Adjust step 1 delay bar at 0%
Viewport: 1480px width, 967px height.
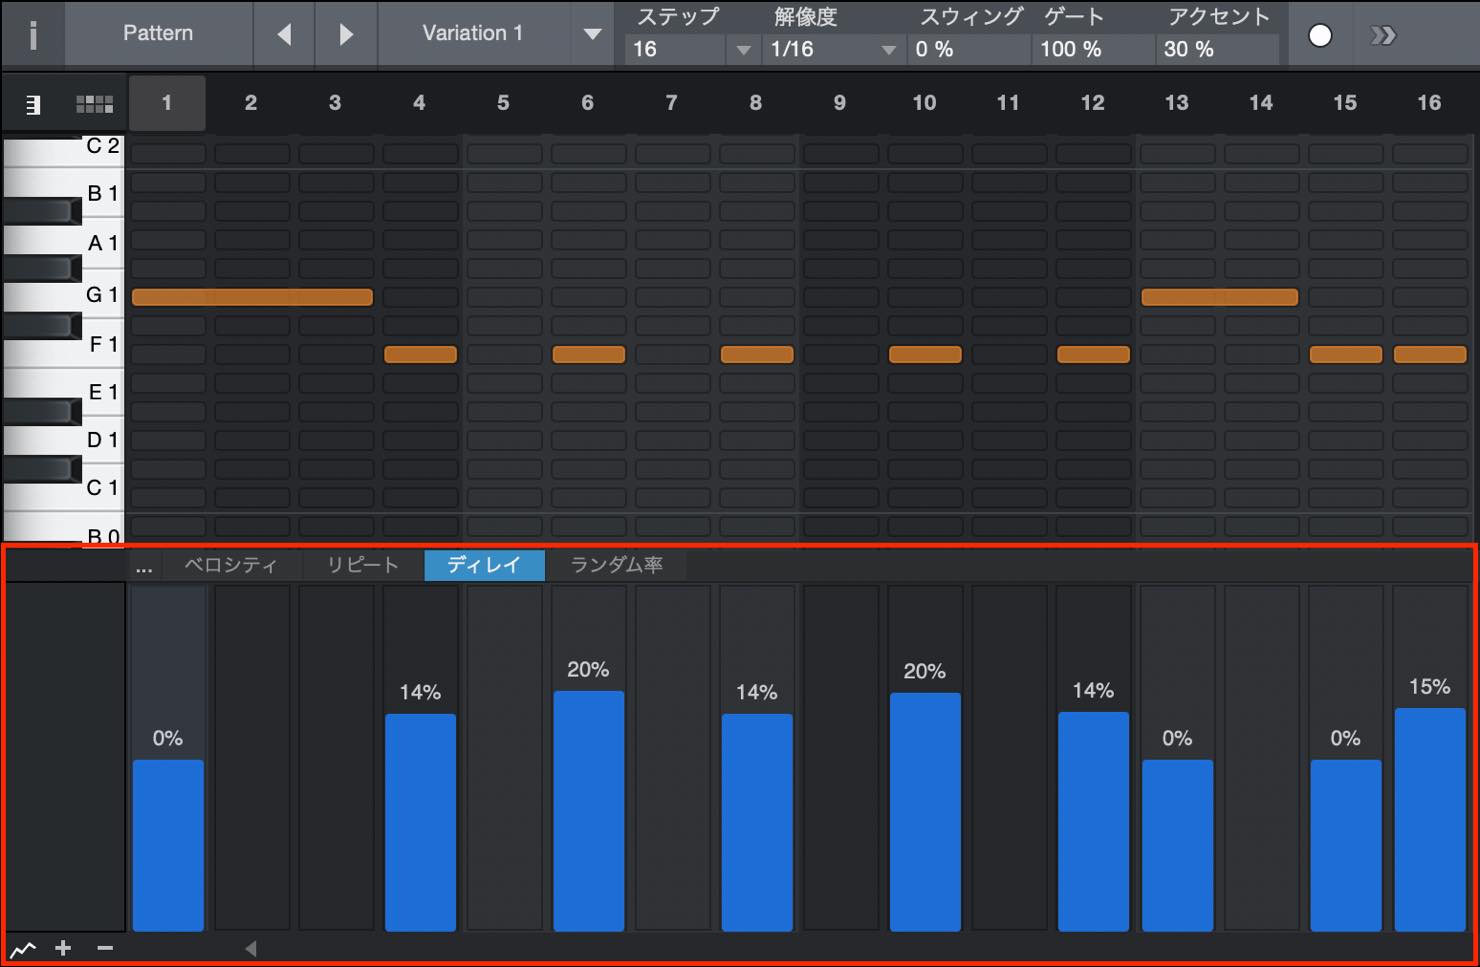click(168, 845)
